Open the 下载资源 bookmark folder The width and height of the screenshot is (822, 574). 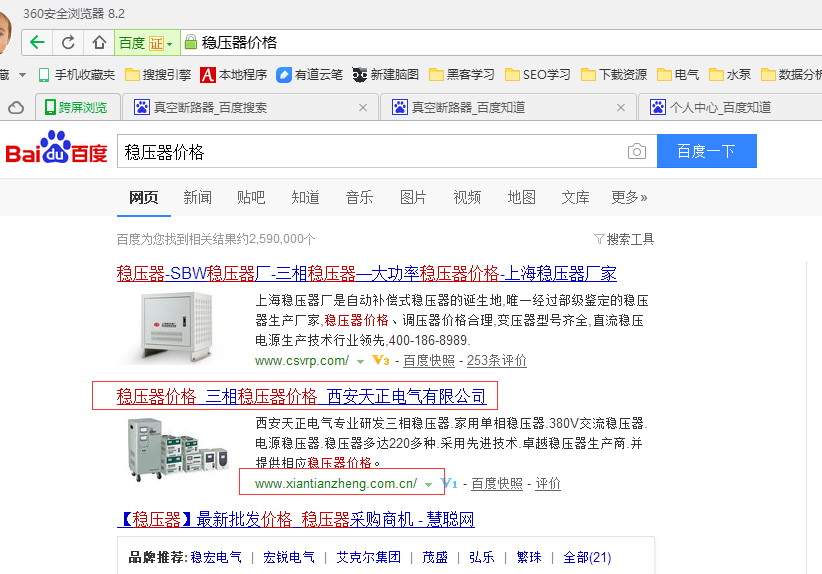point(614,75)
